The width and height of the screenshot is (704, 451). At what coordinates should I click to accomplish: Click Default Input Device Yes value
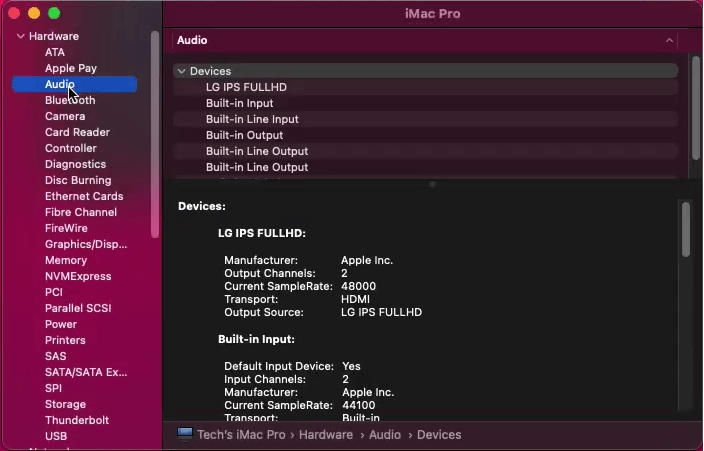(x=351, y=366)
